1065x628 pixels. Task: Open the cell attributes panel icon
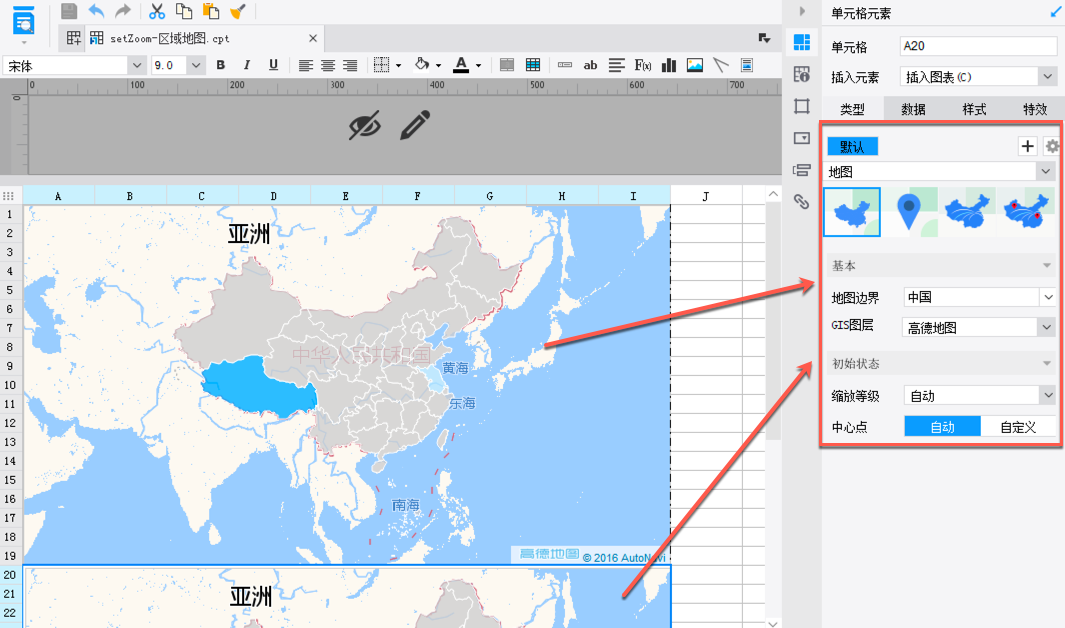(801, 74)
